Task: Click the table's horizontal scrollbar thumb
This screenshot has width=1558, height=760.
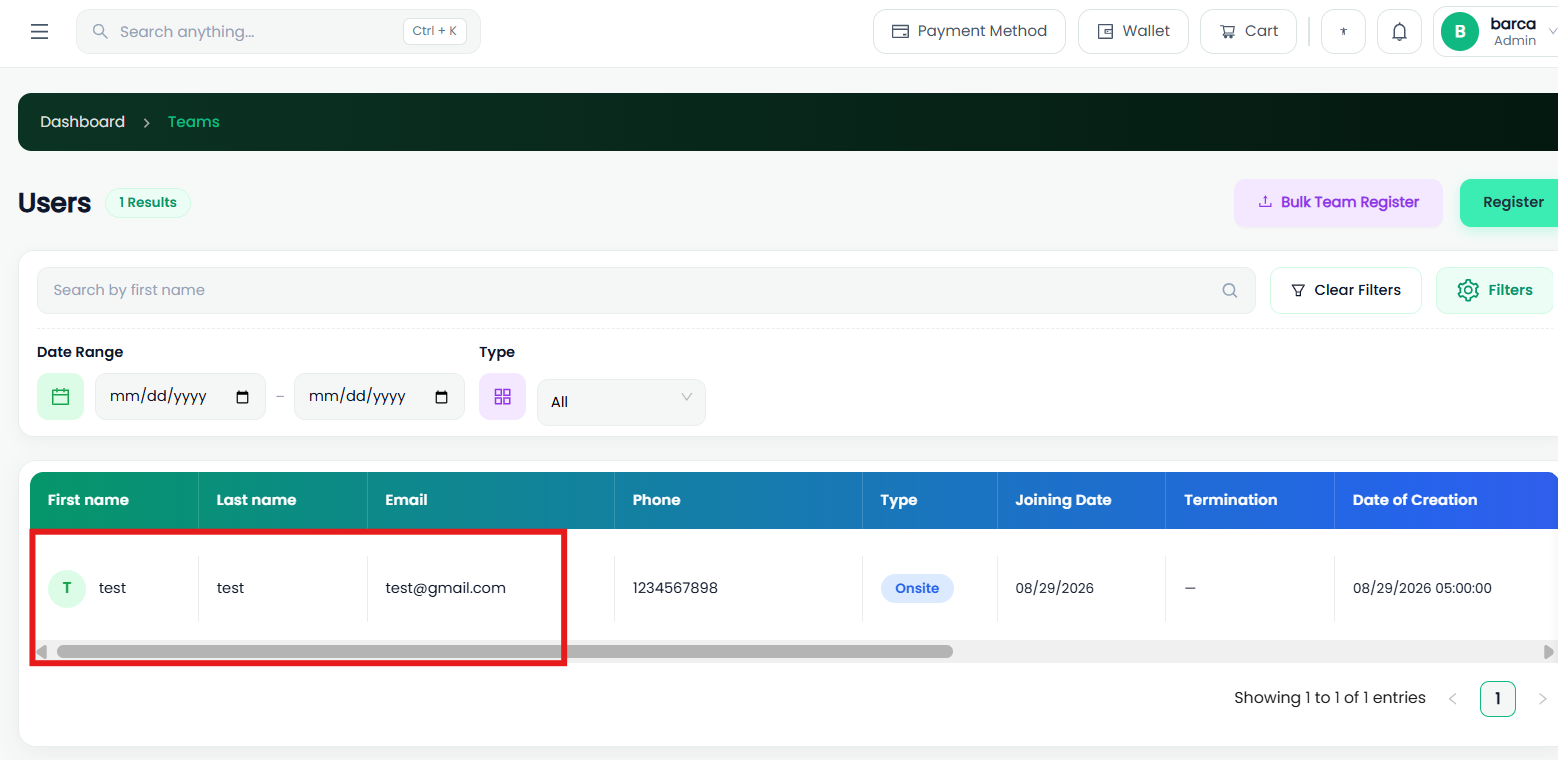Action: pos(504,652)
